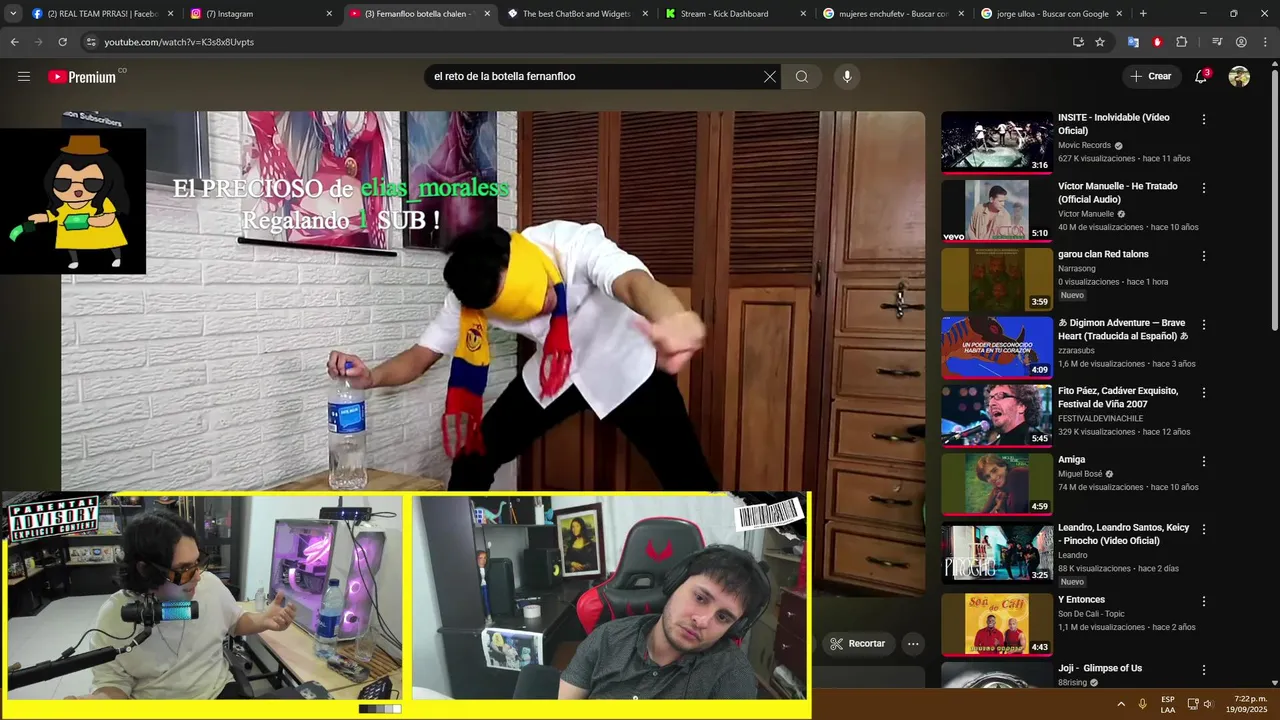1280x720 pixels.
Task: Open more actions under the video
Action: point(913,644)
